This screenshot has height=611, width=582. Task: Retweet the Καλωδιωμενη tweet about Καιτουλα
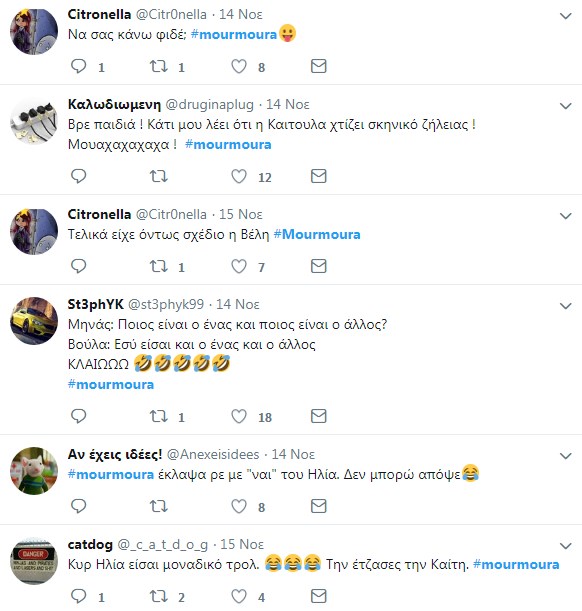click(159, 177)
